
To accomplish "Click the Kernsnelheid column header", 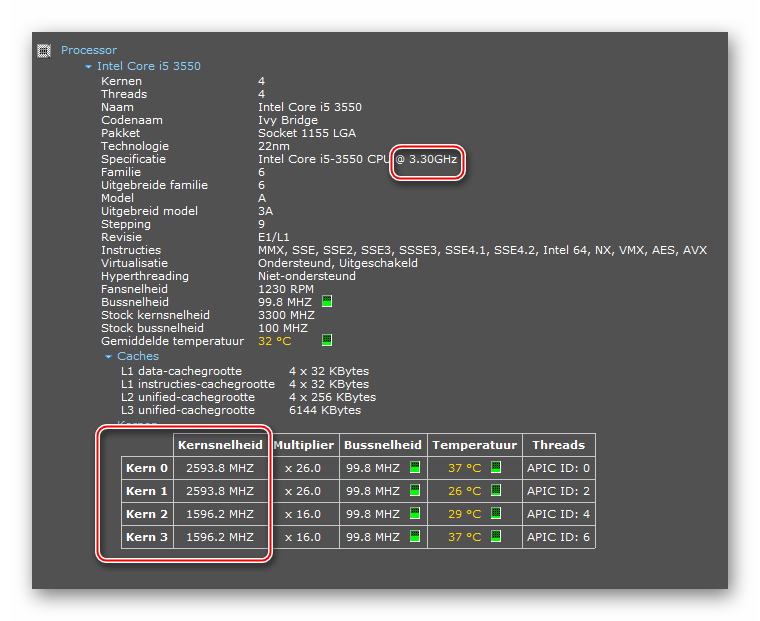I will [220, 445].
